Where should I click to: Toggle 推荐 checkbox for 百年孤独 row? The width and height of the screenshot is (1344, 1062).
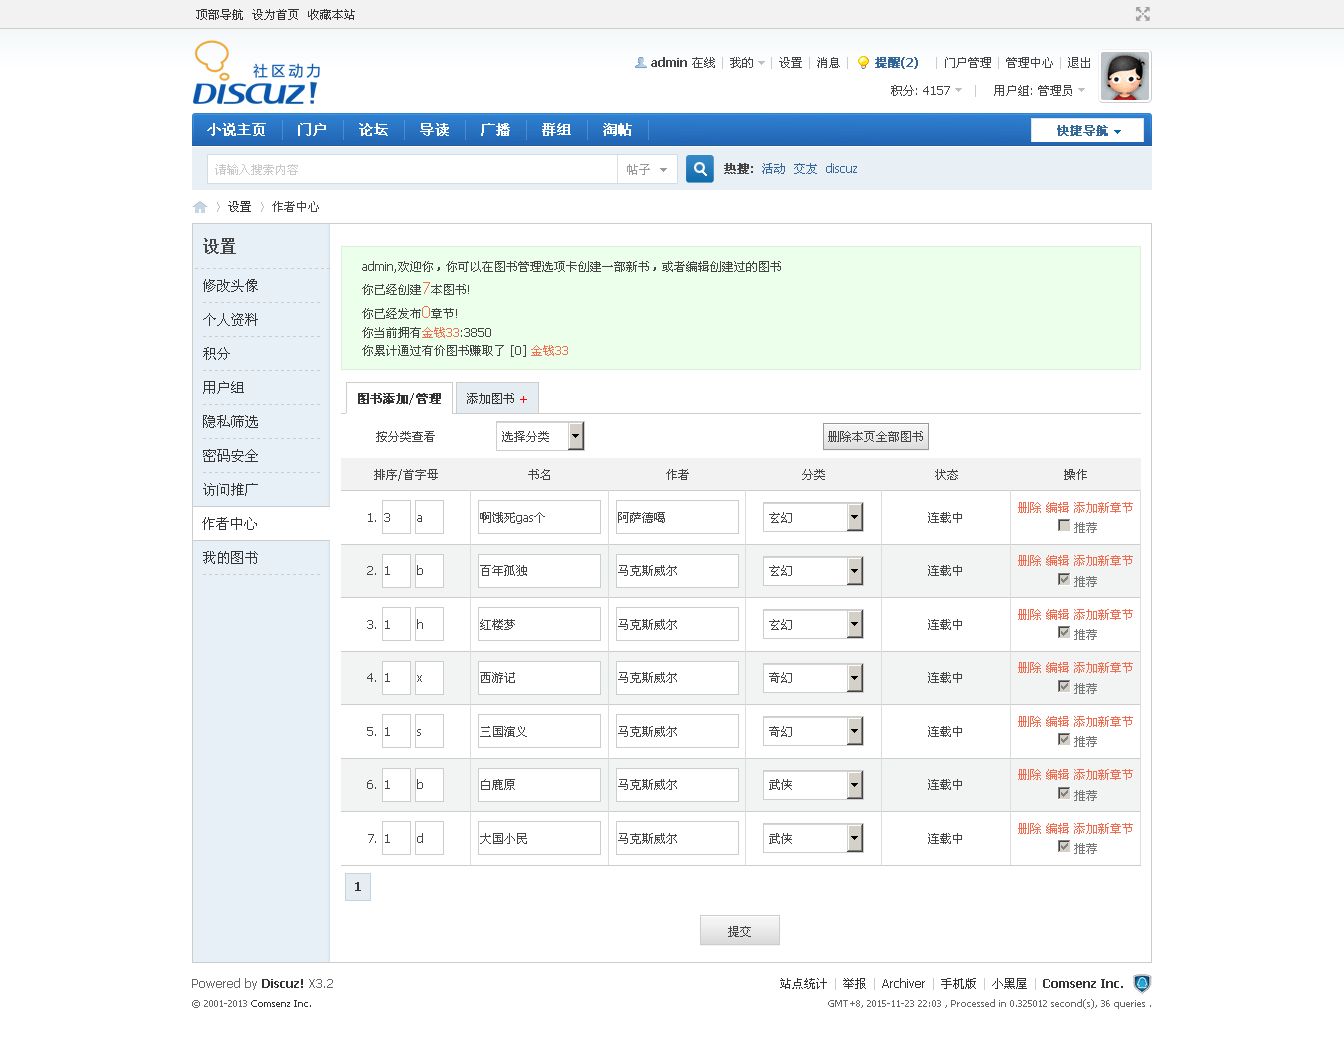pos(1064,580)
